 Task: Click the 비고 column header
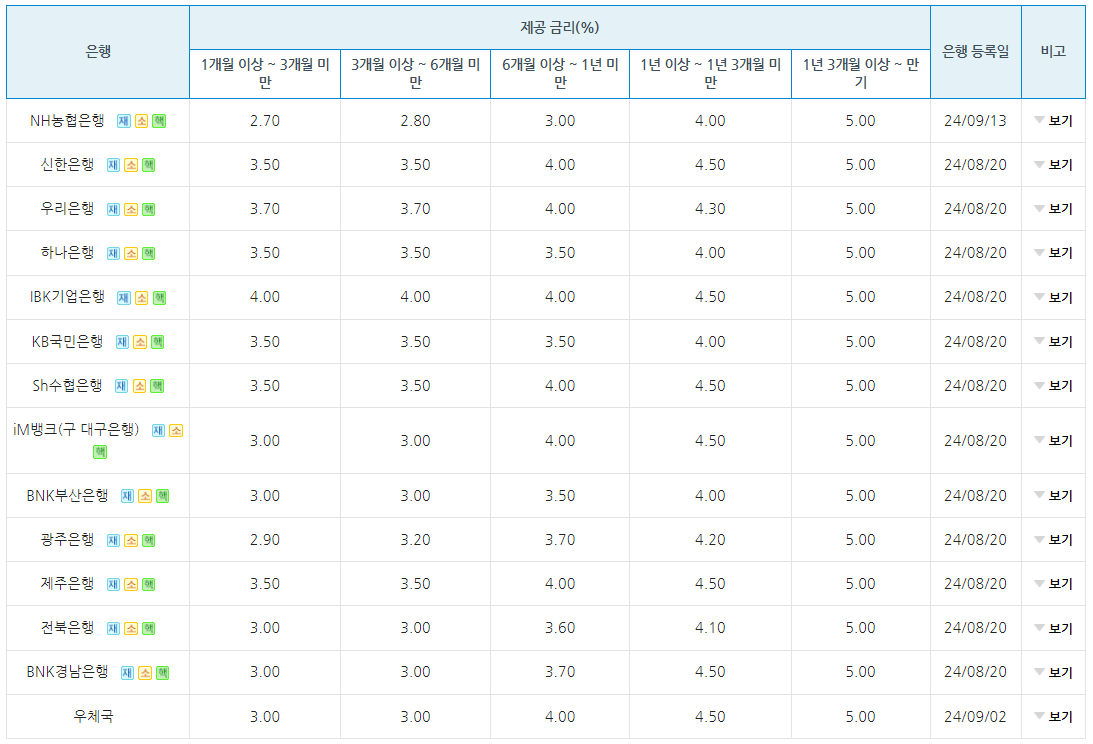(x=1053, y=52)
